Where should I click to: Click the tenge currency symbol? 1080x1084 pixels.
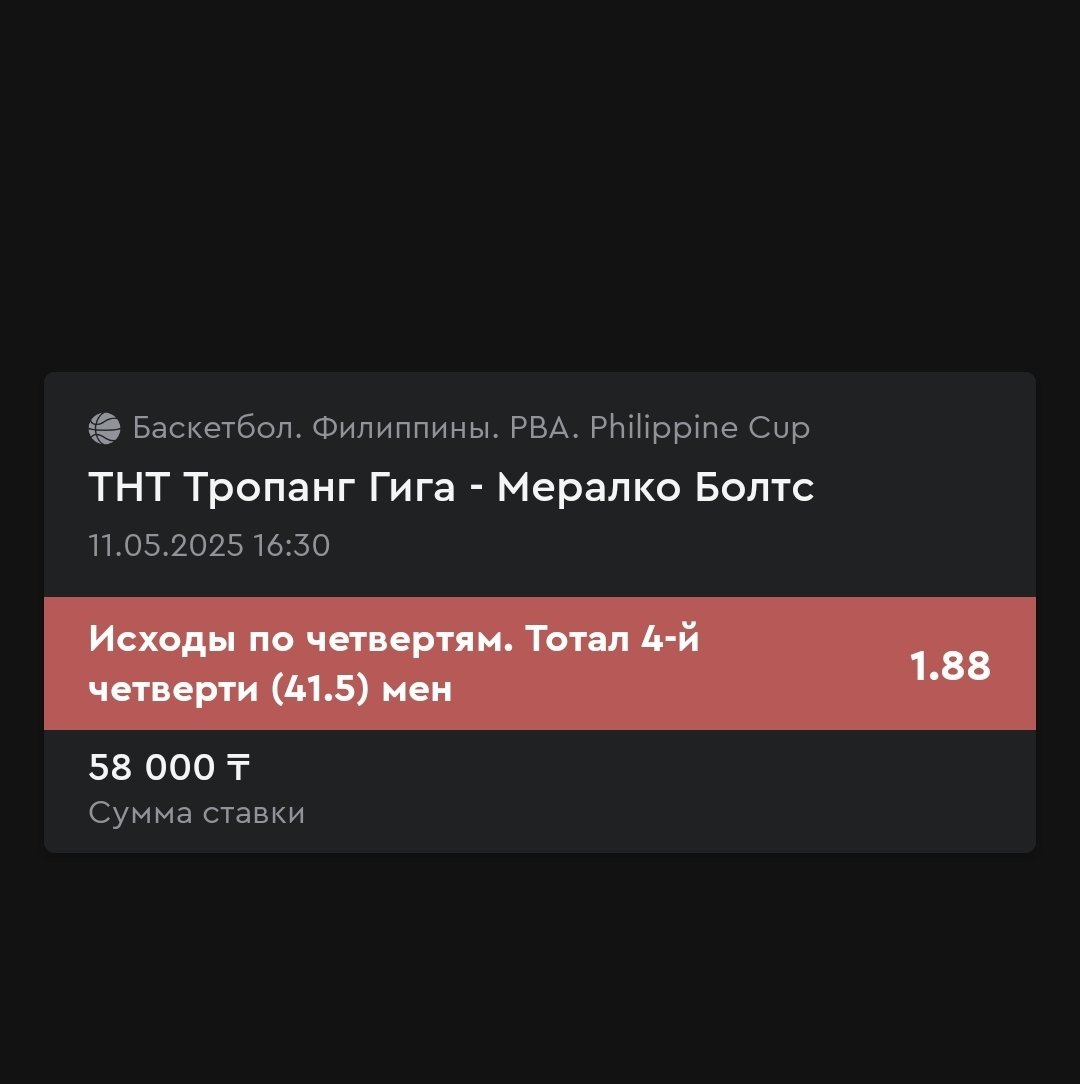coord(237,768)
